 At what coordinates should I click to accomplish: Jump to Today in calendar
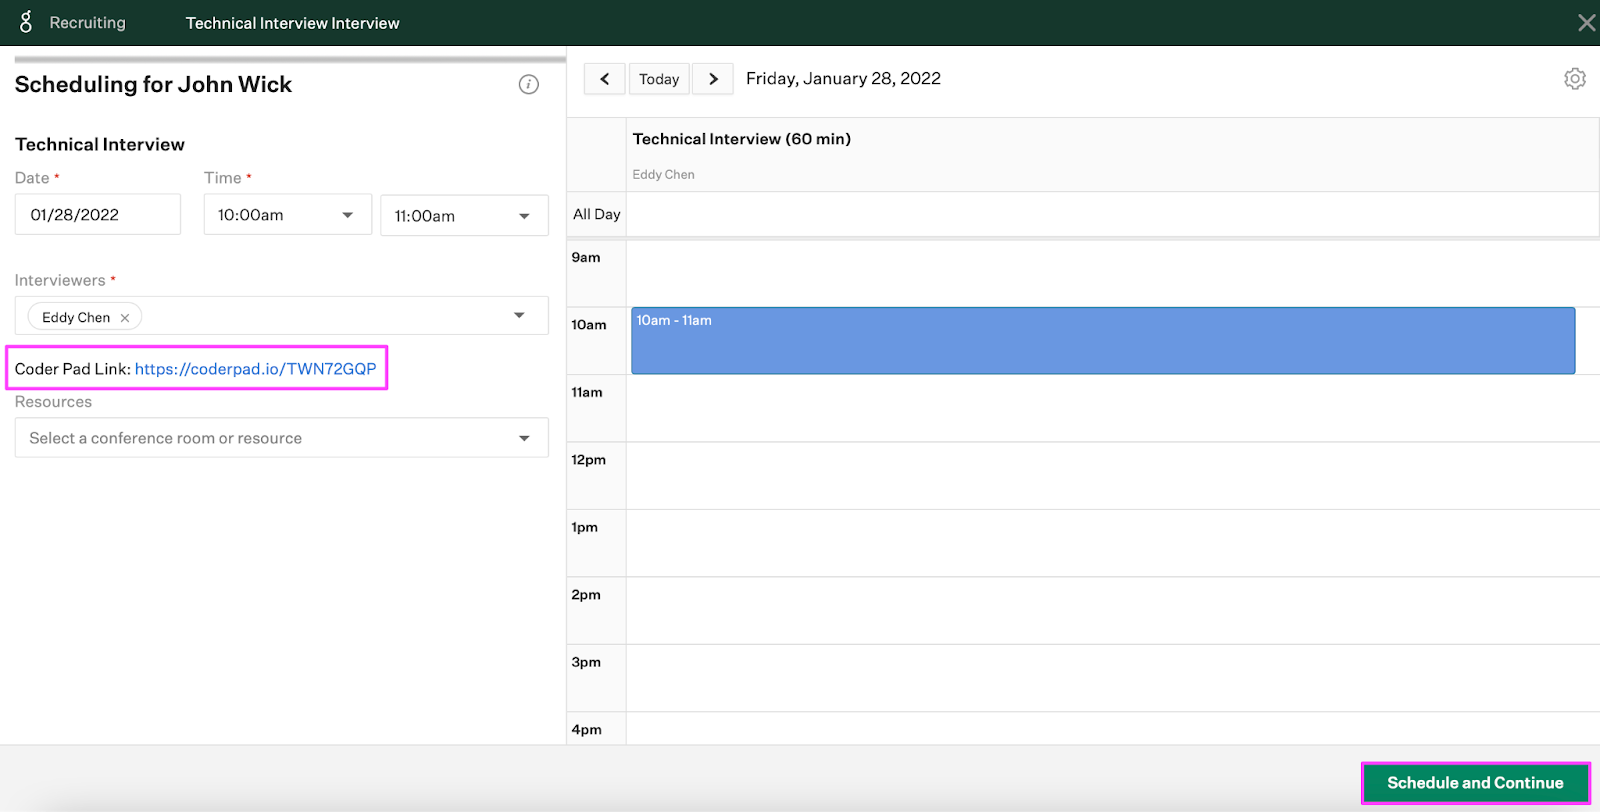pyautogui.click(x=659, y=79)
